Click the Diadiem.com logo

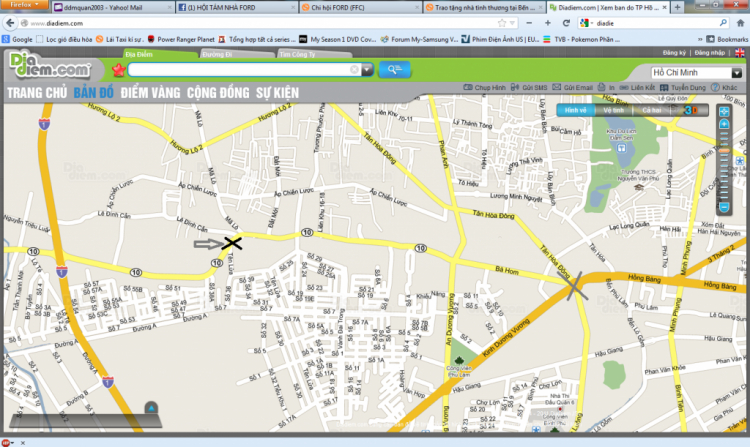(x=50, y=67)
